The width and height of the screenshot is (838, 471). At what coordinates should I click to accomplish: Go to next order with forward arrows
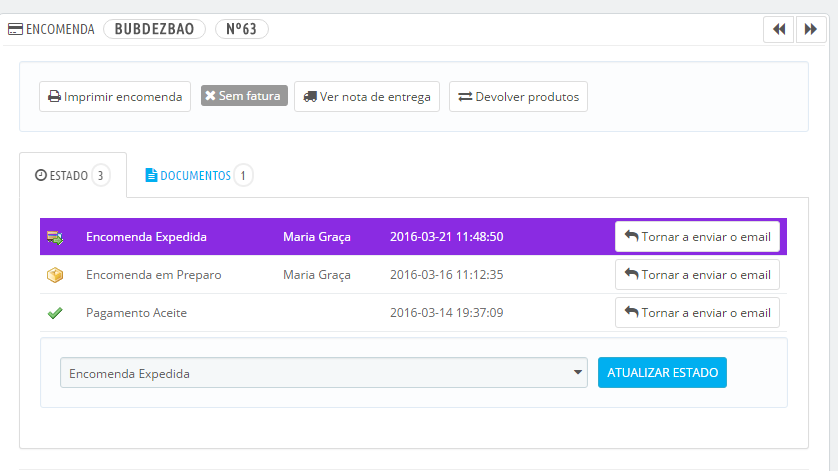811,29
